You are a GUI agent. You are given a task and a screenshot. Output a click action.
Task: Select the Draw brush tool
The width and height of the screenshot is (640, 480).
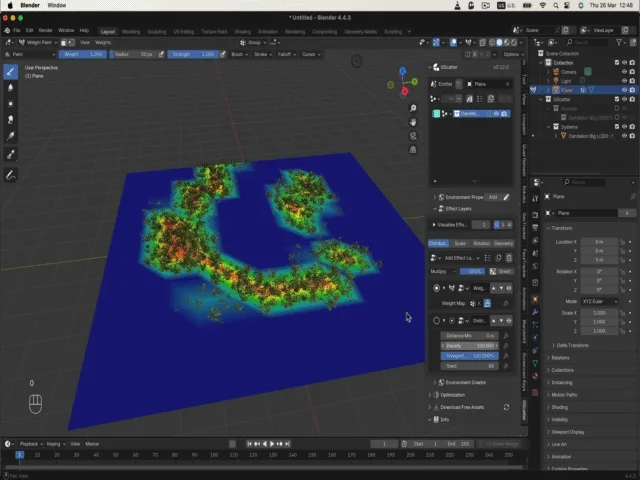click(x=11, y=71)
